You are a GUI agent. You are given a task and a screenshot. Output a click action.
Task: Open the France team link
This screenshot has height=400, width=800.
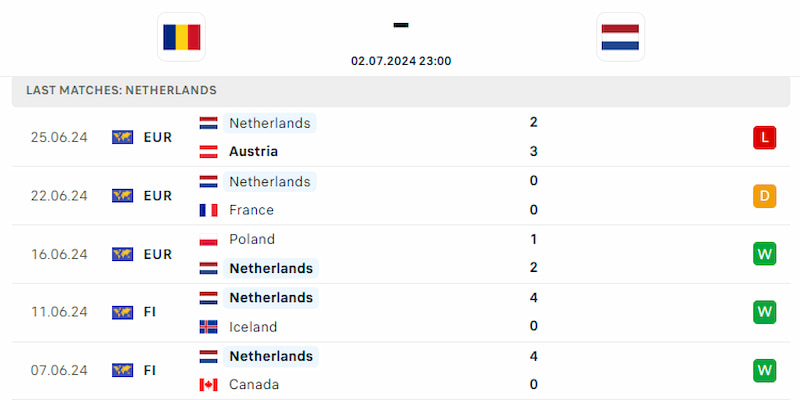[251, 210]
